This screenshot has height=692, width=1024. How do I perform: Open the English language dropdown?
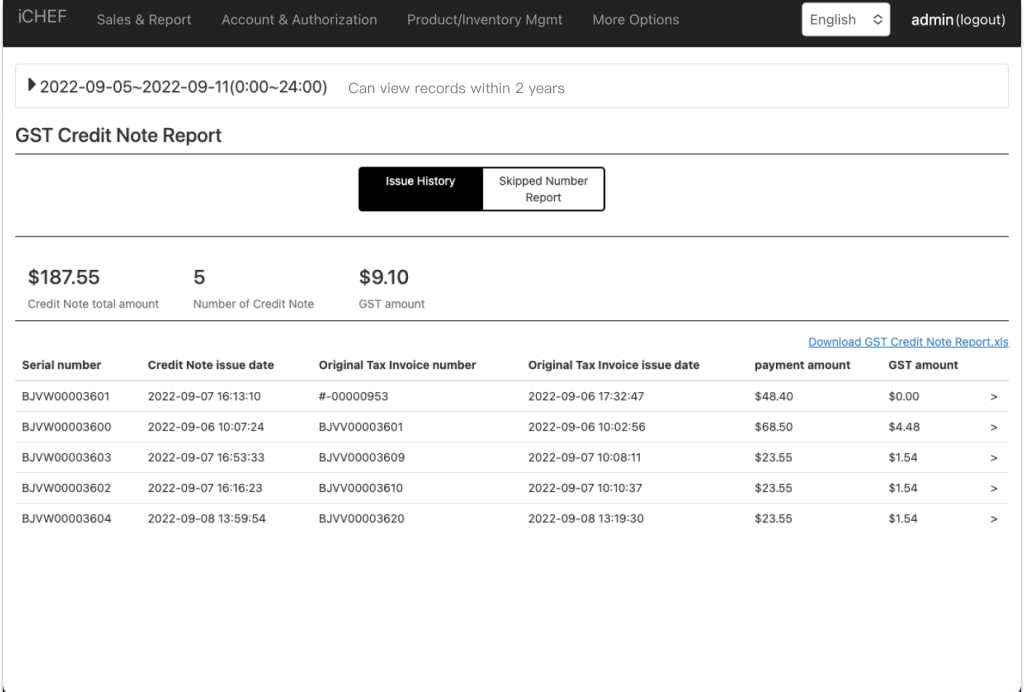click(845, 20)
